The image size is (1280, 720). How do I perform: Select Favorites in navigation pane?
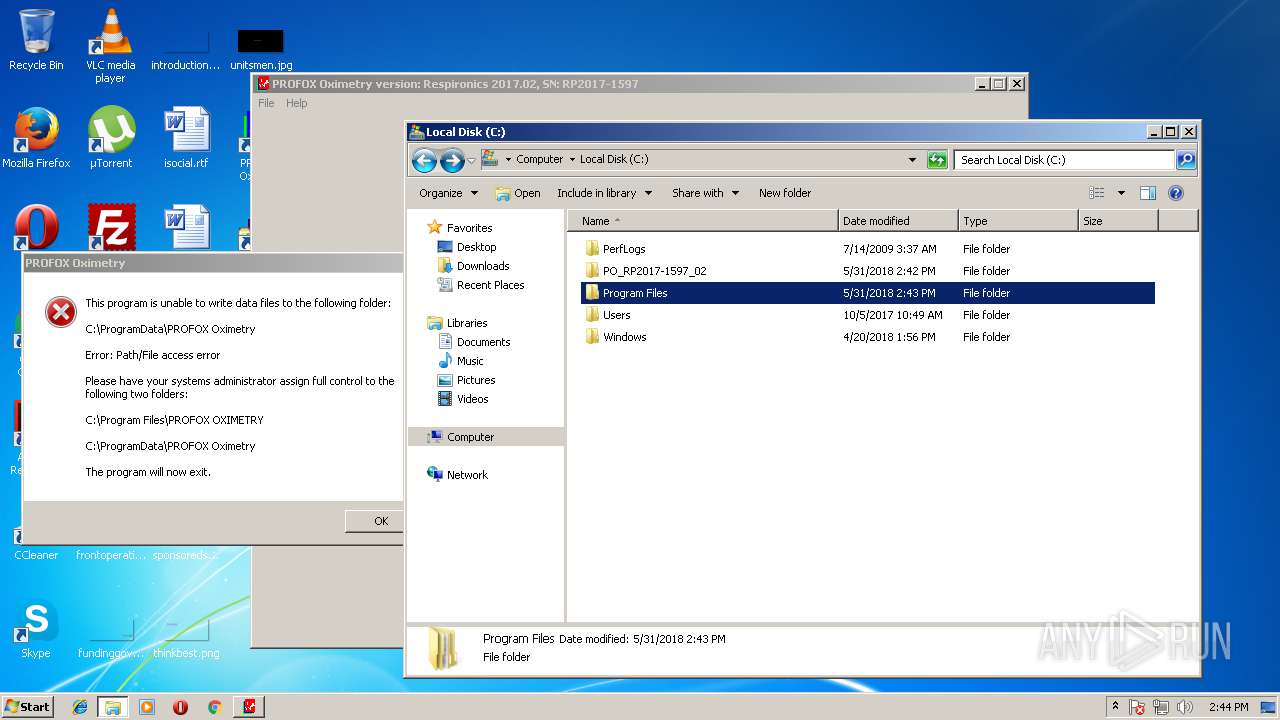[x=459, y=228]
